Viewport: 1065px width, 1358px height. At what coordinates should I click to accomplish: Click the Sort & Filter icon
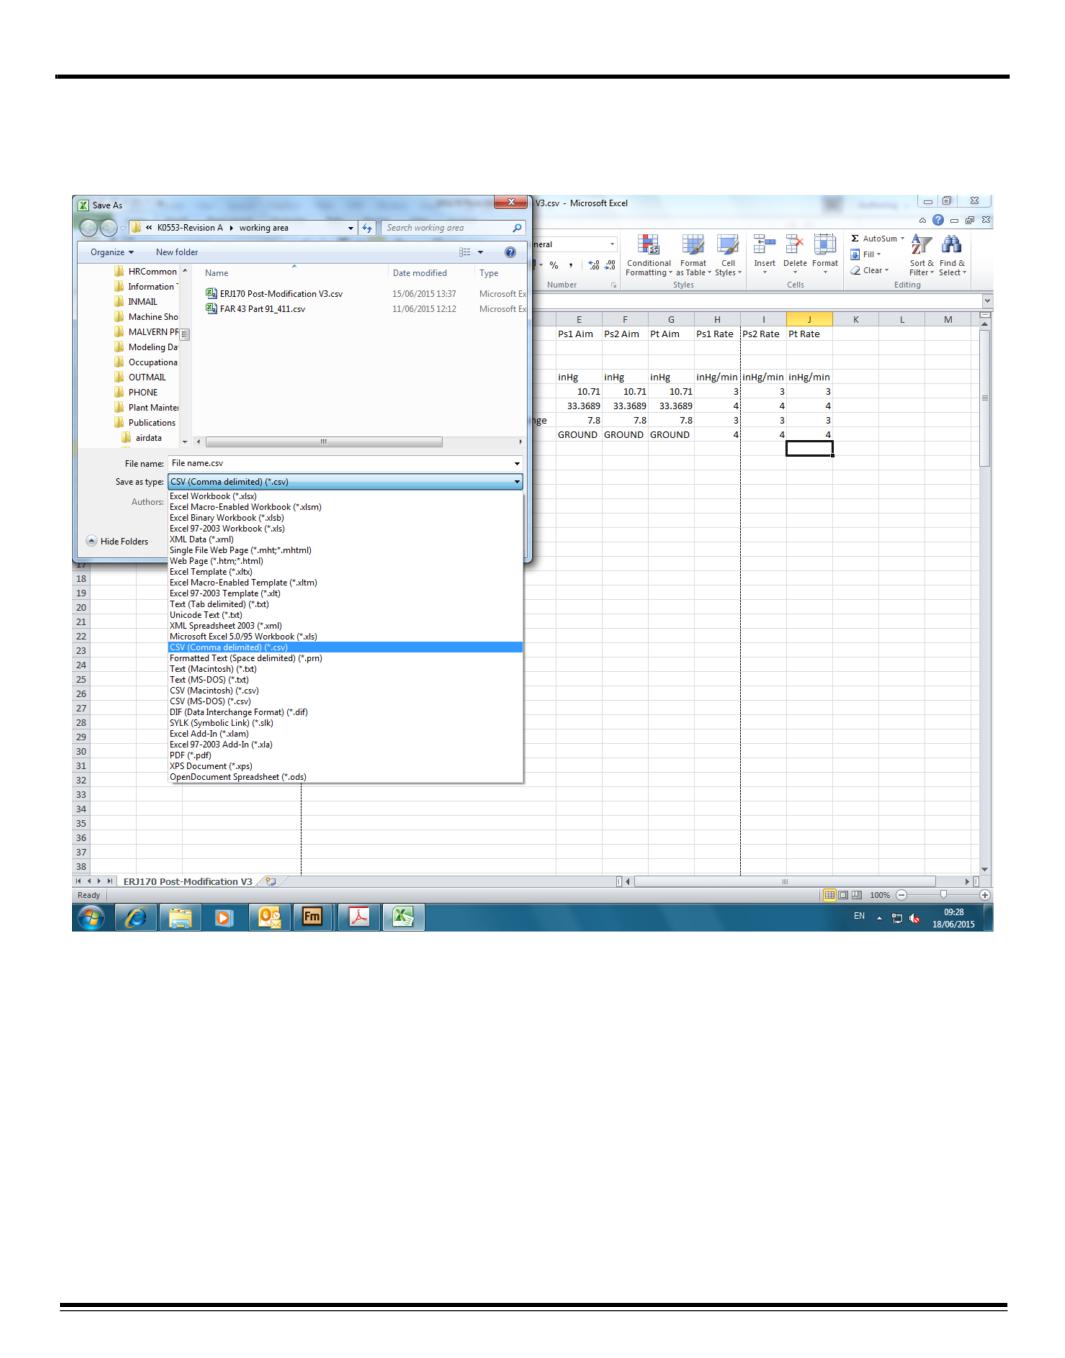tap(921, 246)
